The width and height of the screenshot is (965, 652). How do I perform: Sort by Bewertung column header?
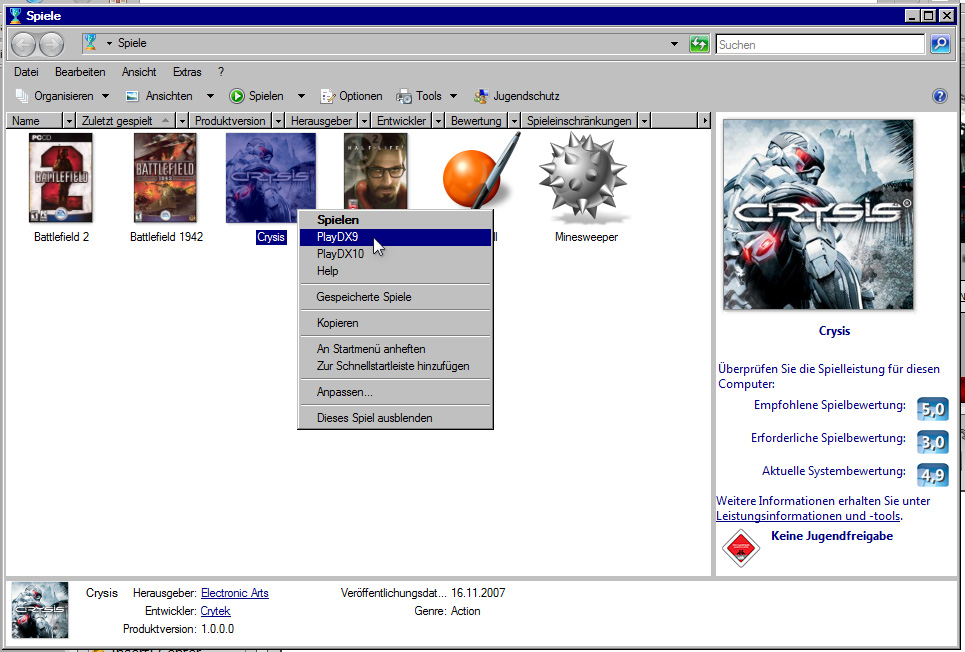point(476,121)
